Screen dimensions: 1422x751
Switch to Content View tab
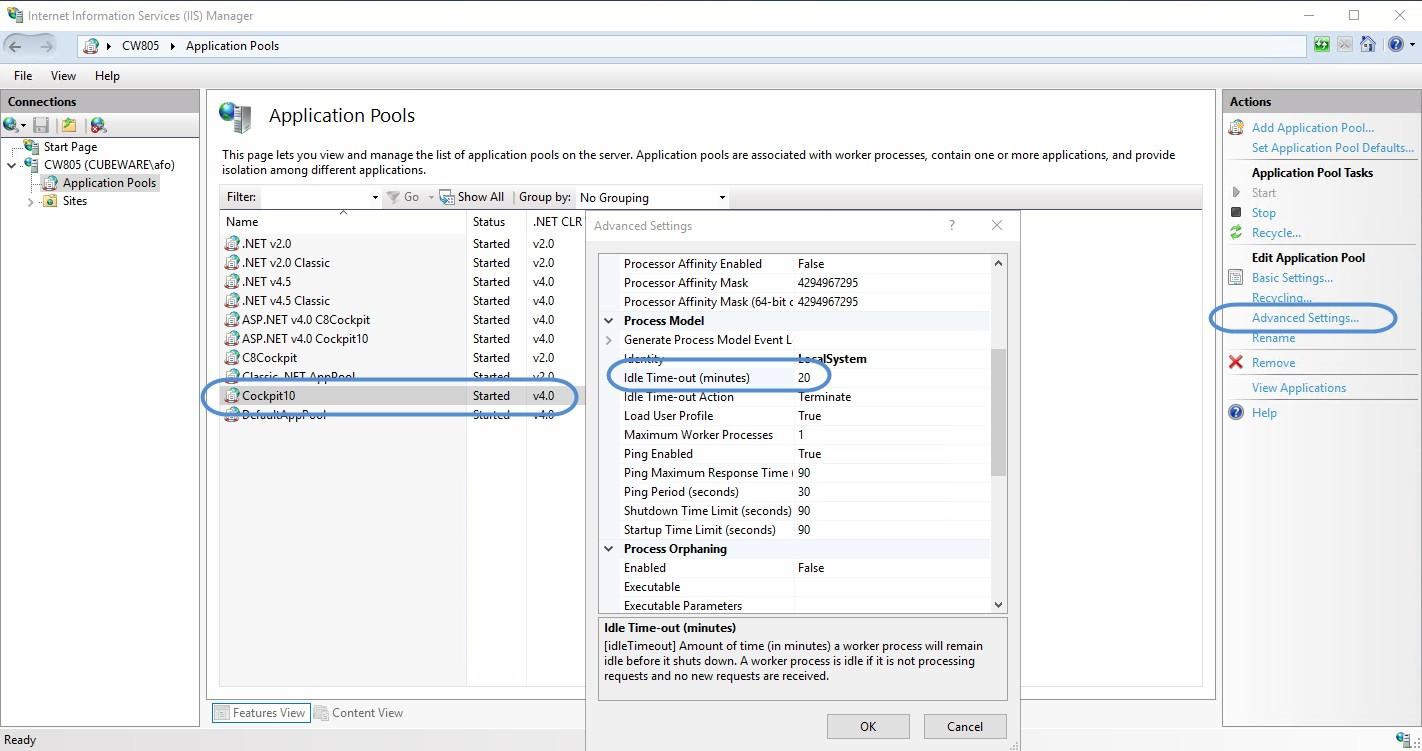pyautogui.click(x=360, y=713)
